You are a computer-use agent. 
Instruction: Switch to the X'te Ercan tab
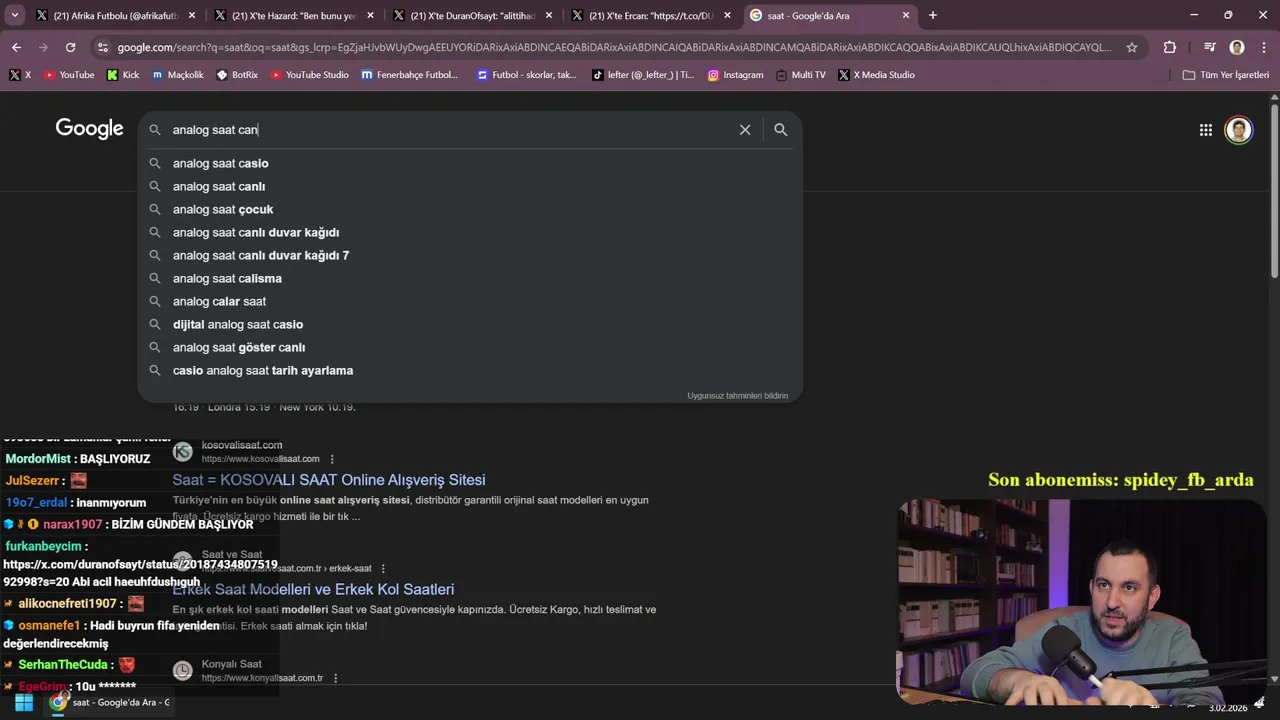tap(649, 16)
